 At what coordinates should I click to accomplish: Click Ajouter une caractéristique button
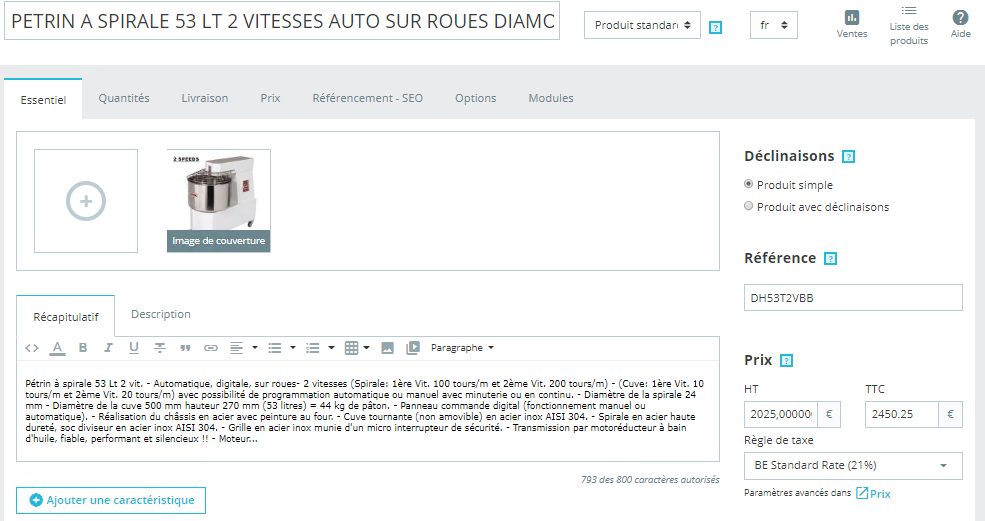(111, 500)
